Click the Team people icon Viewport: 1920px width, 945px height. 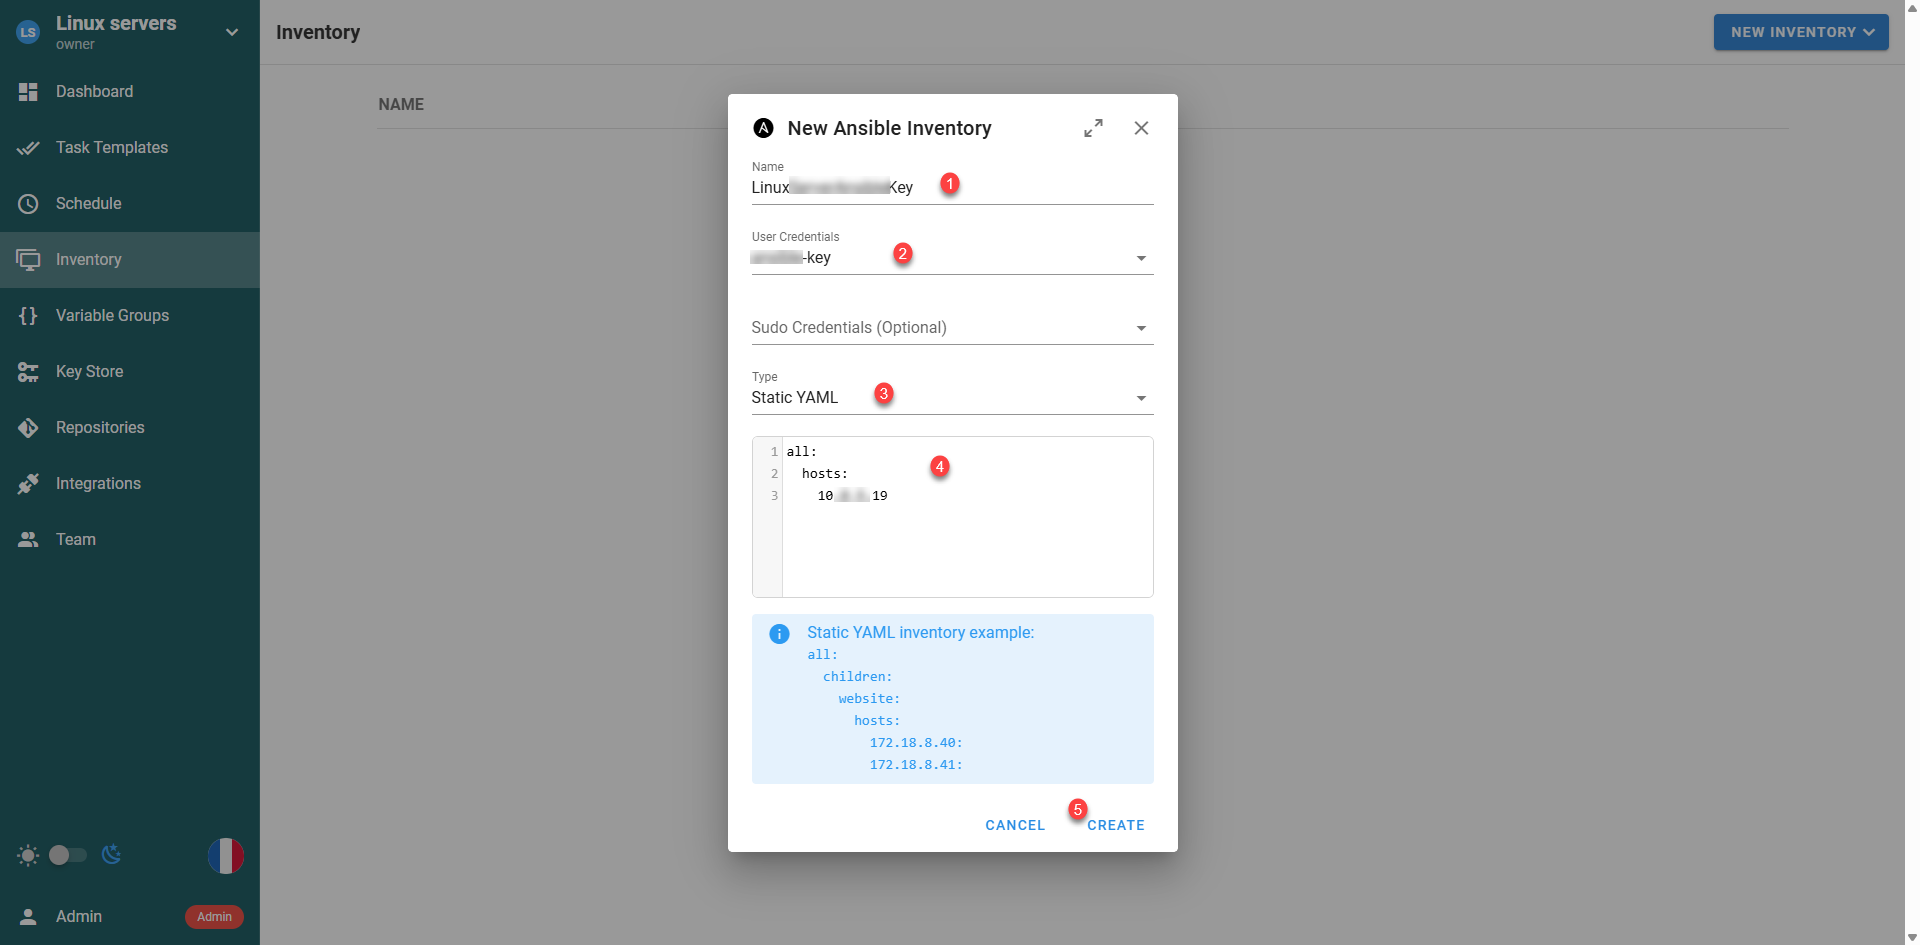(x=28, y=540)
